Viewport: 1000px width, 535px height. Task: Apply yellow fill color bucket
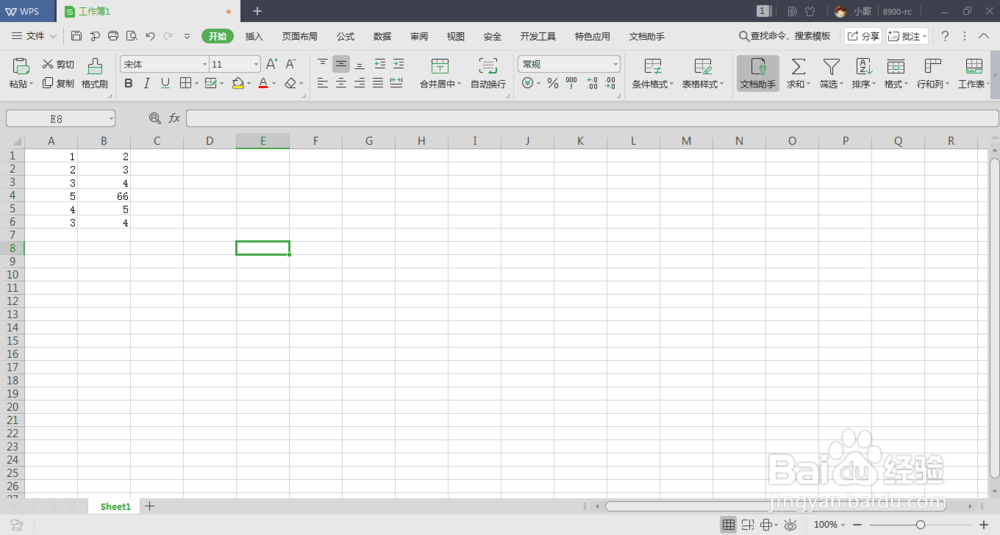238,84
